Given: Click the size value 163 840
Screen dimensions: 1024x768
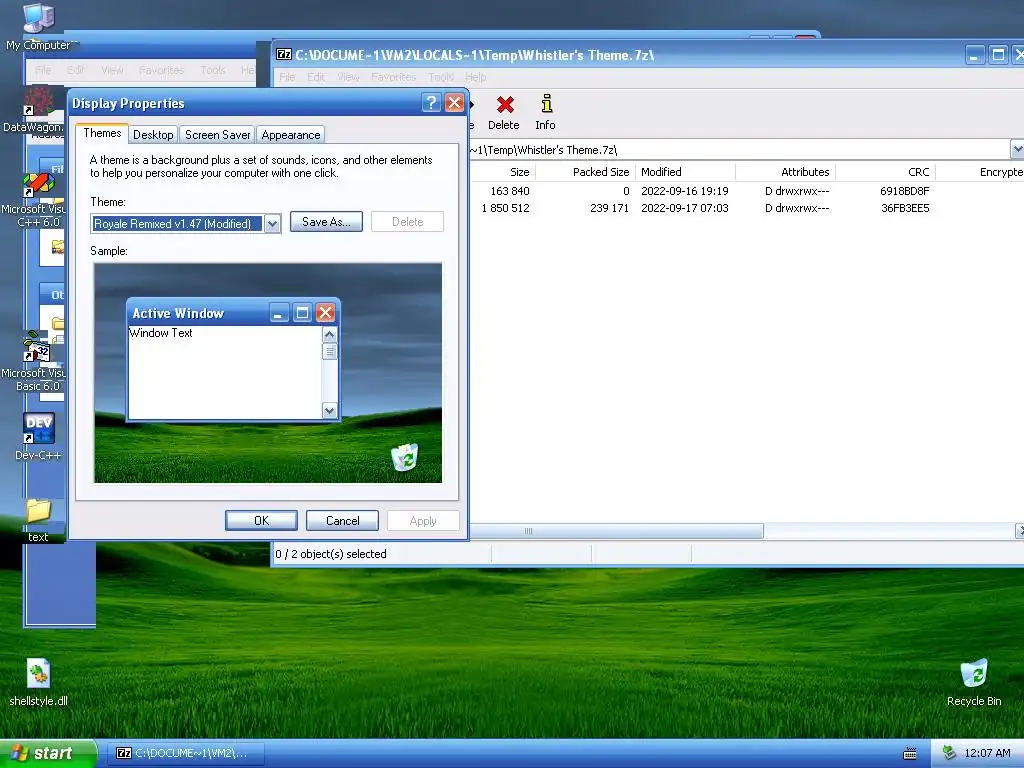Looking at the screenshot, I should click(x=509, y=191).
